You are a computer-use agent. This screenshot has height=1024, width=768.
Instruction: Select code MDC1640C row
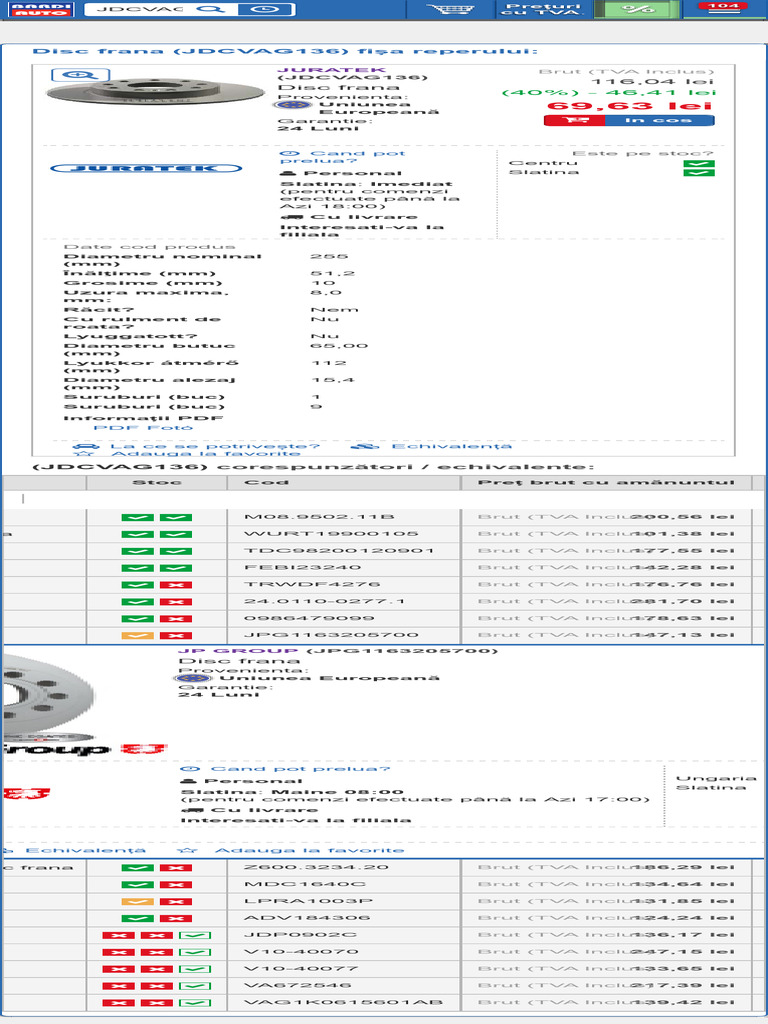click(305, 884)
